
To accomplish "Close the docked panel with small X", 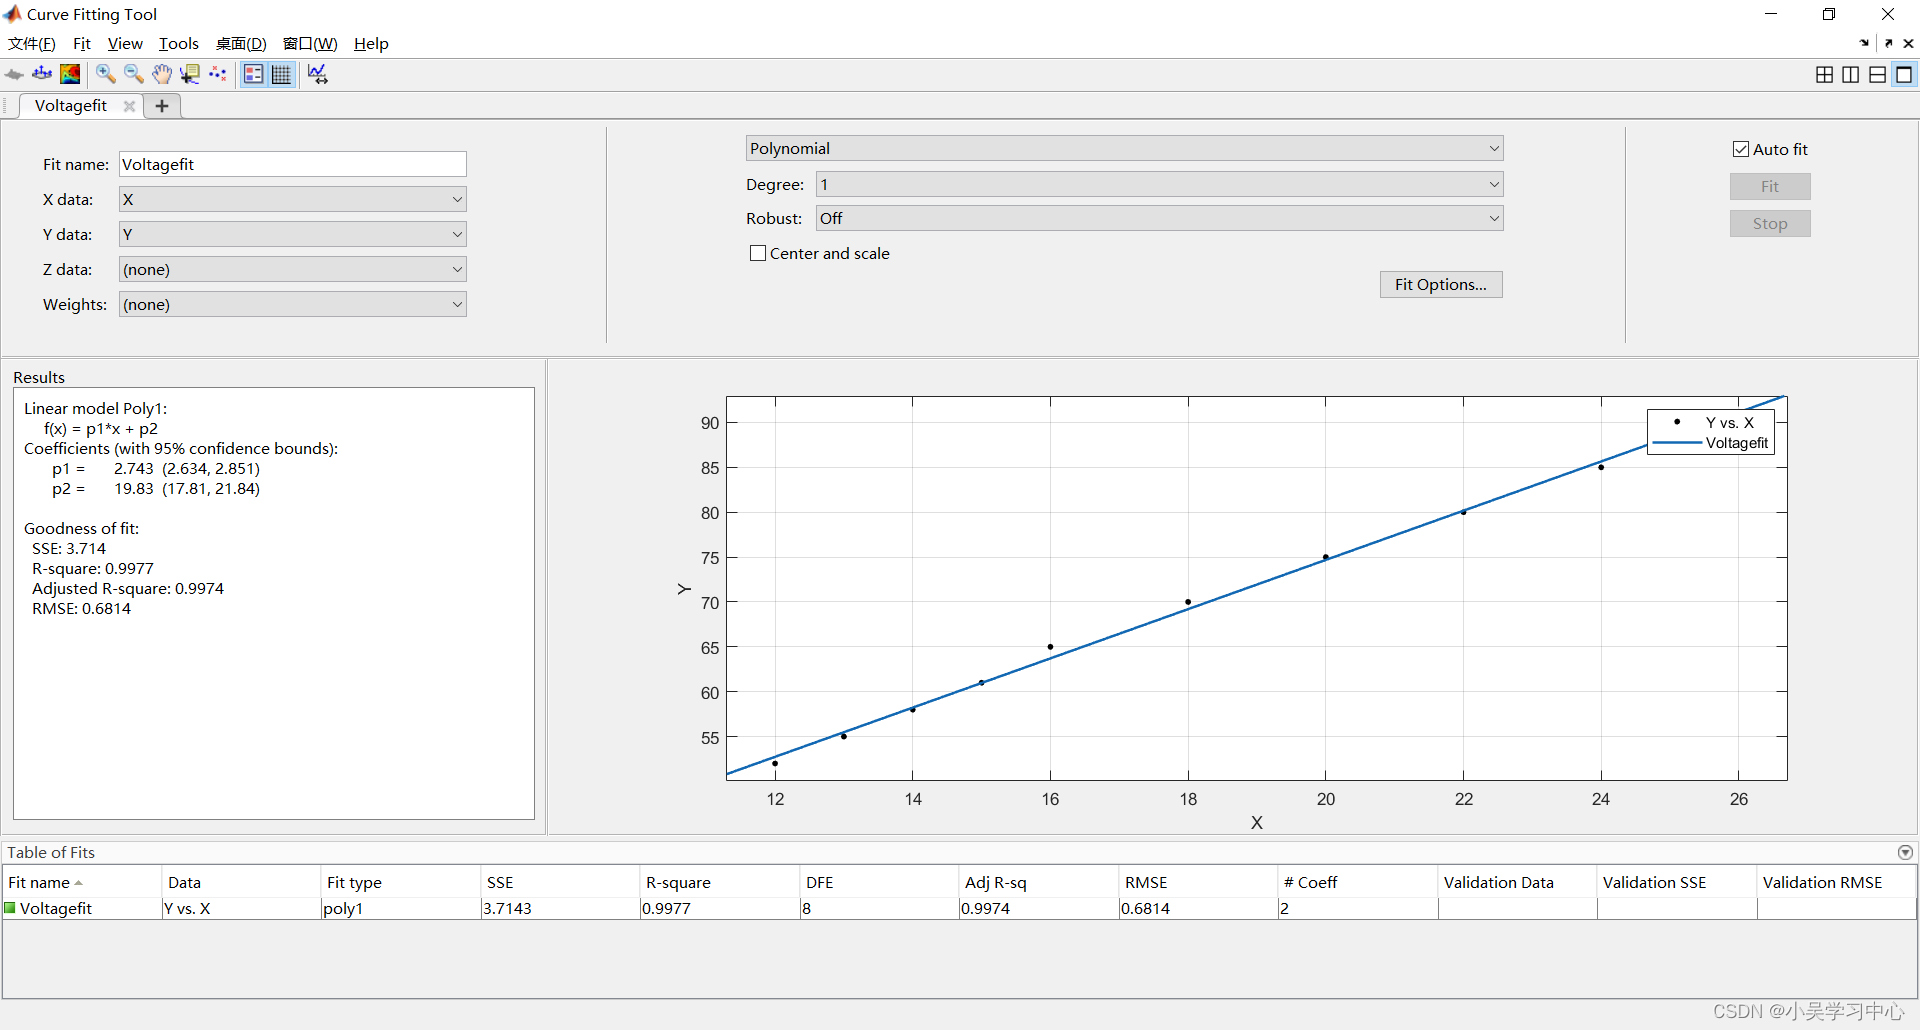I will tap(1909, 43).
